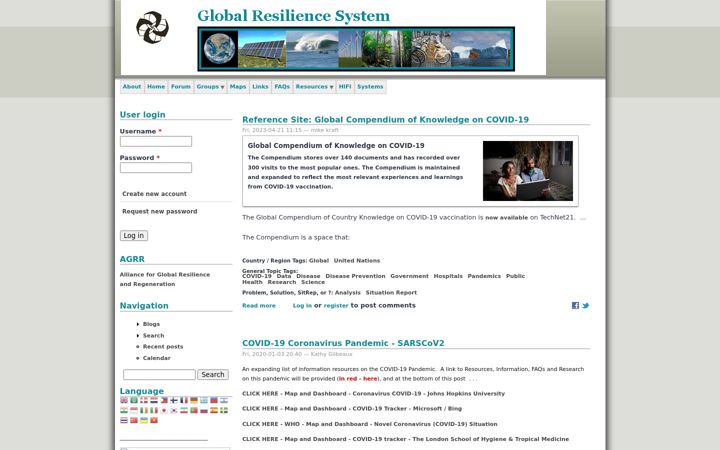Focus the Password input field
The height and width of the screenshot is (450, 720).
156,168
